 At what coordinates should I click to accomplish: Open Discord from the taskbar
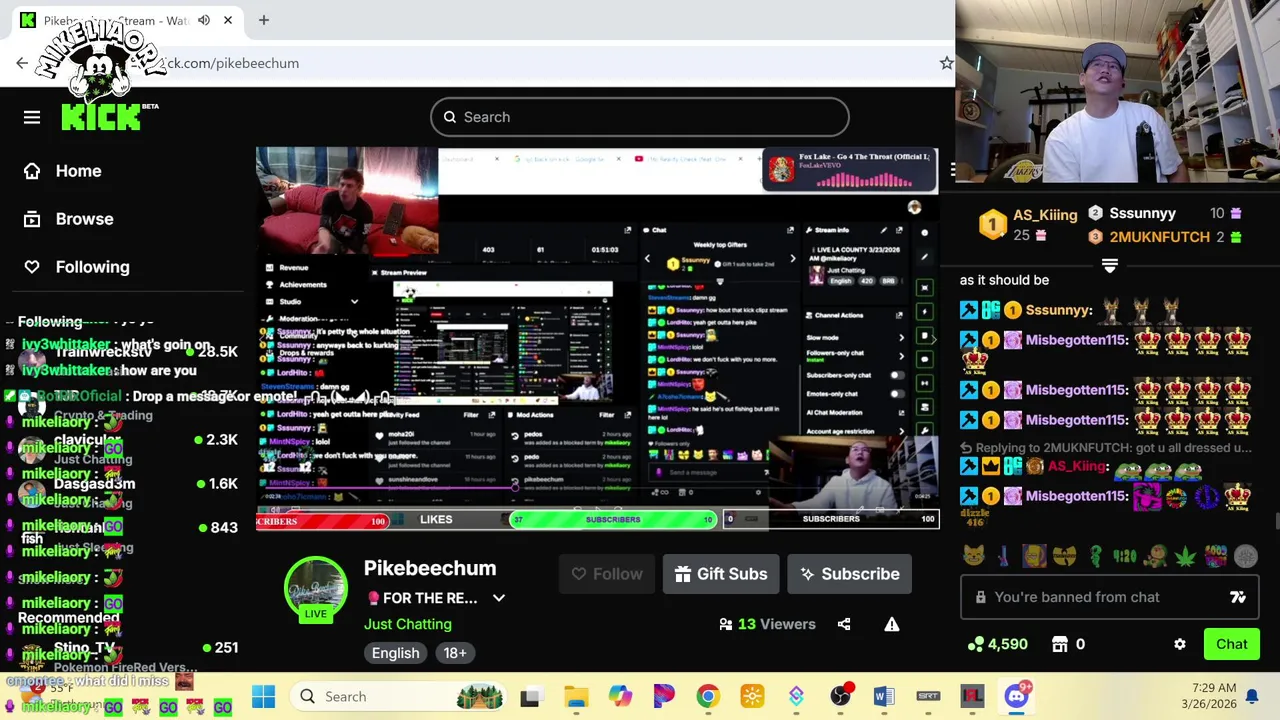click(1016, 697)
